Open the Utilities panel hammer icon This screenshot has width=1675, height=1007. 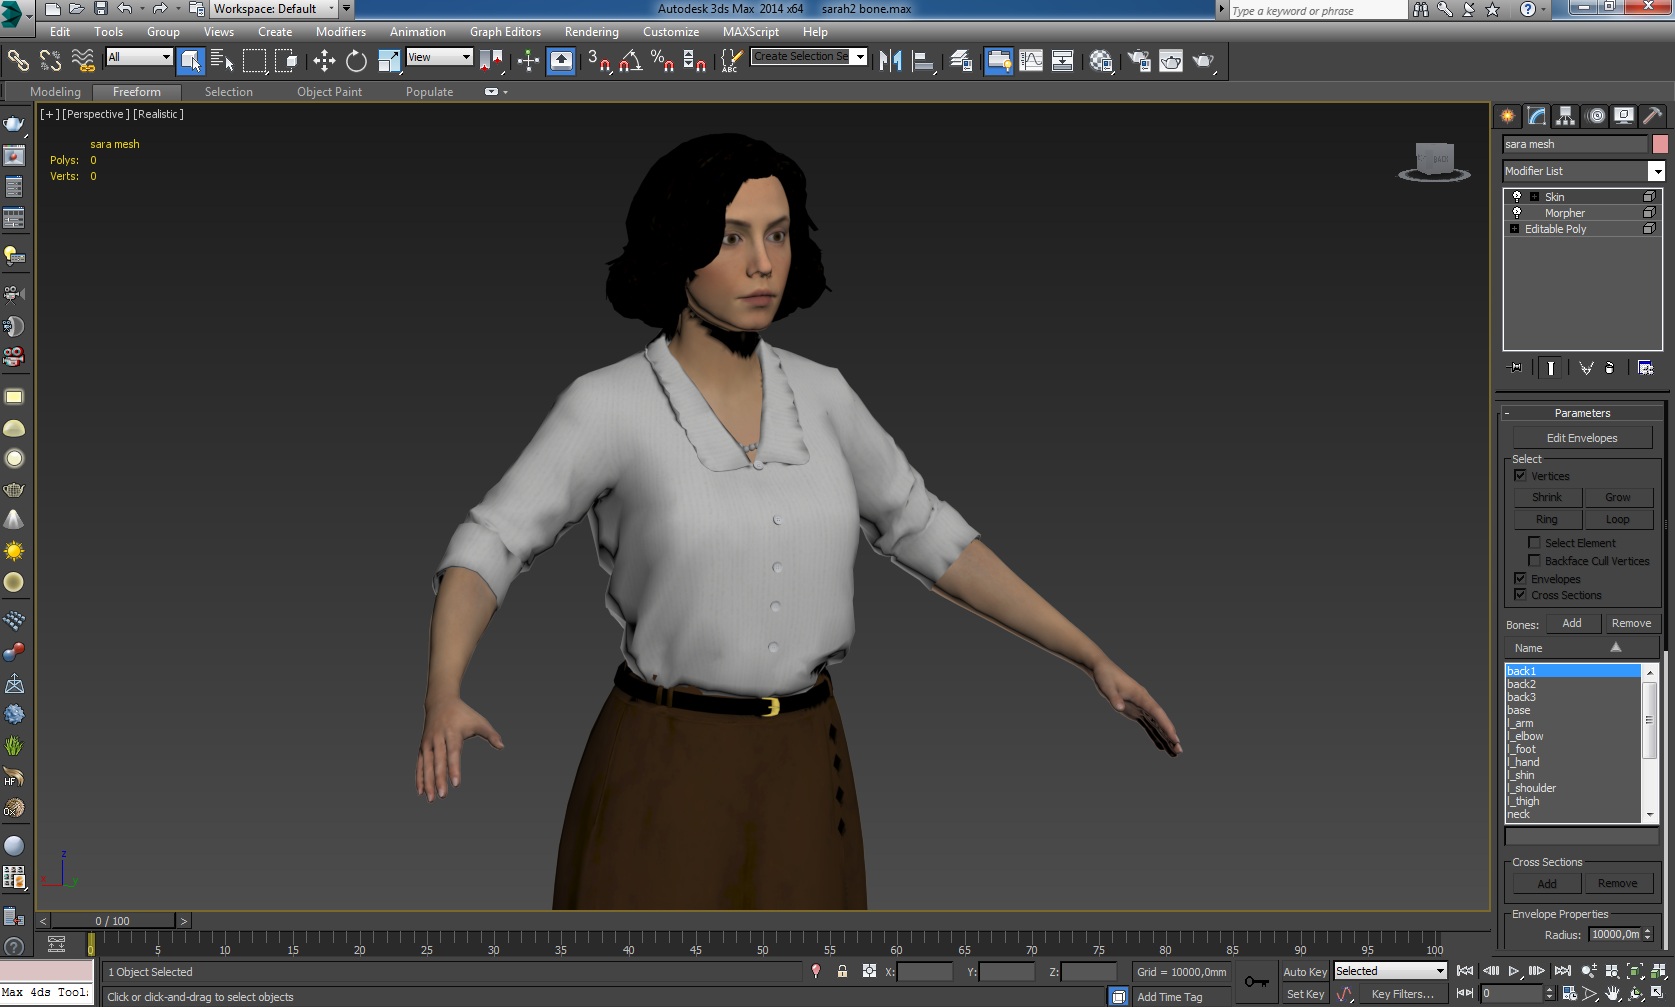[1652, 116]
